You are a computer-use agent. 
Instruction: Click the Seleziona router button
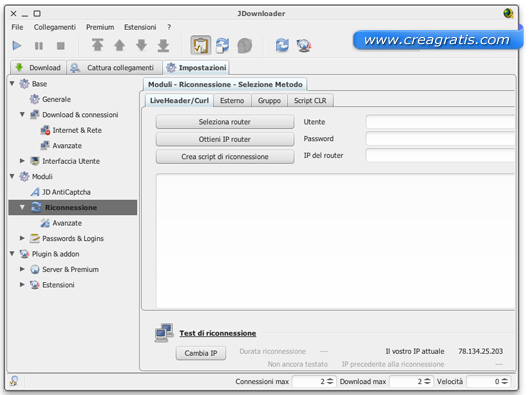pyautogui.click(x=225, y=122)
